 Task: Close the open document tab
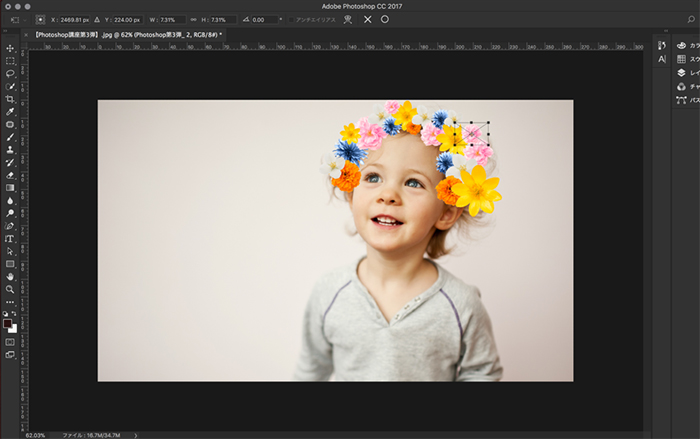click(x=26, y=34)
